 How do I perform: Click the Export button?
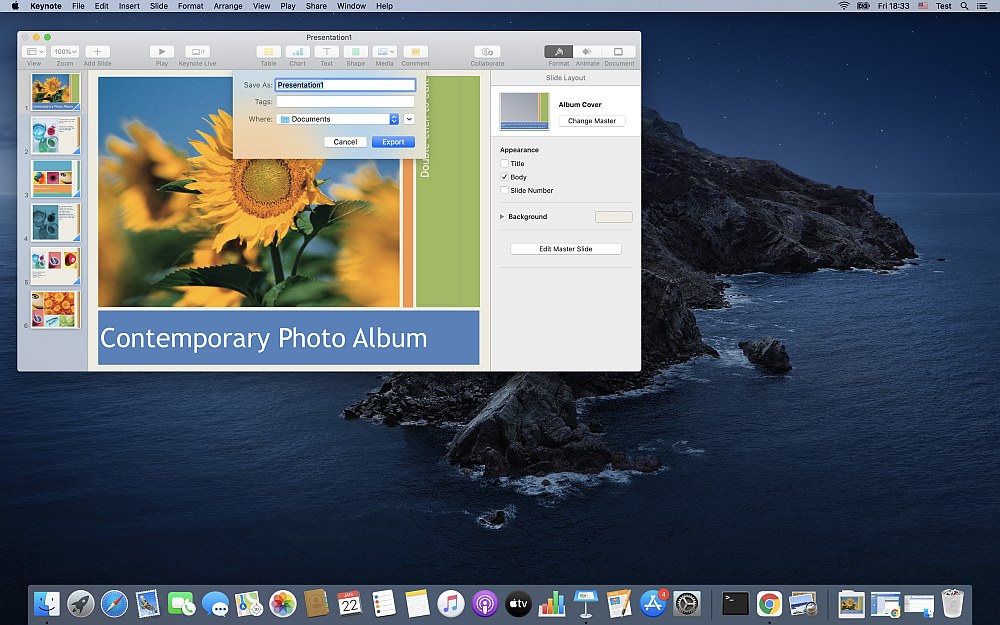pyautogui.click(x=393, y=142)
